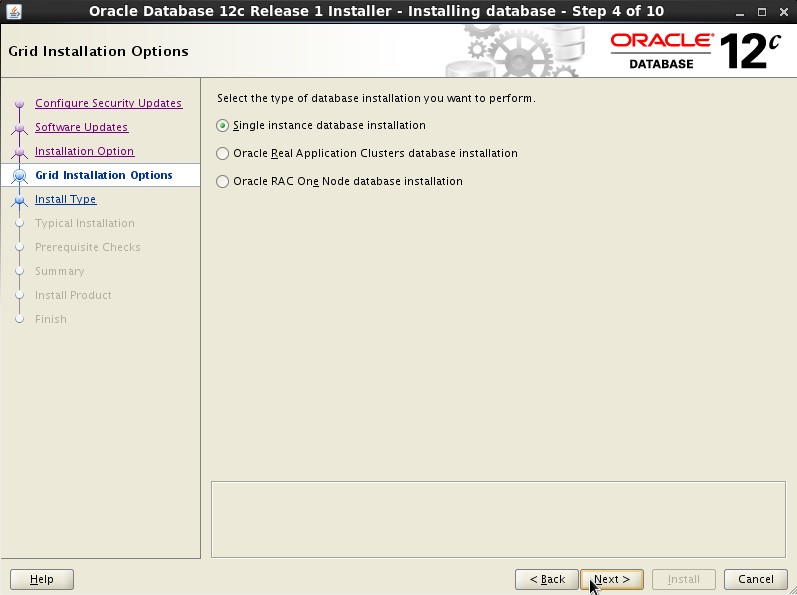797x595 pixels.
Task: Click the Java icon in title bar
Action: coord(14,11)
